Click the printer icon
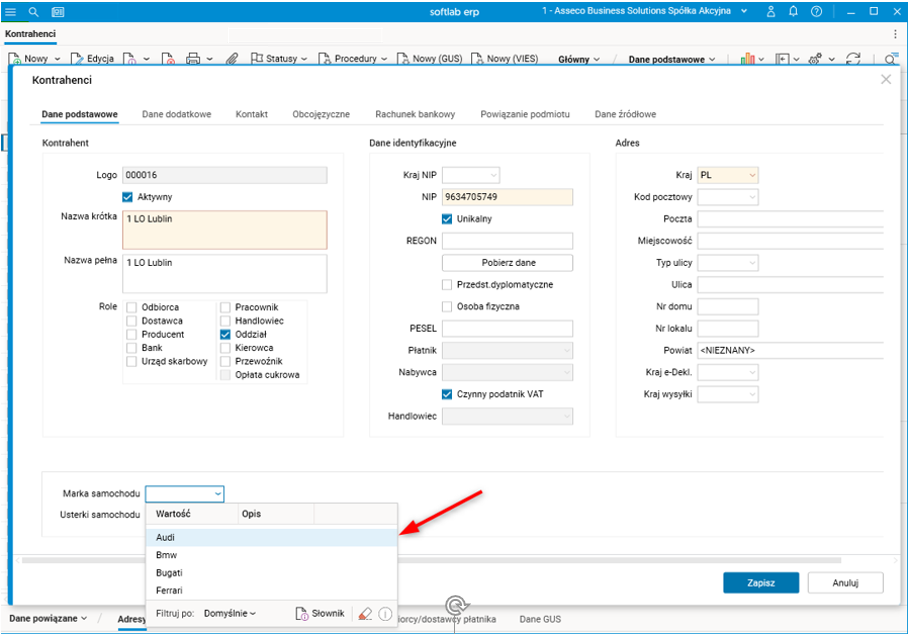The height and width of the screenshot is (634, 908). [193, 58]
